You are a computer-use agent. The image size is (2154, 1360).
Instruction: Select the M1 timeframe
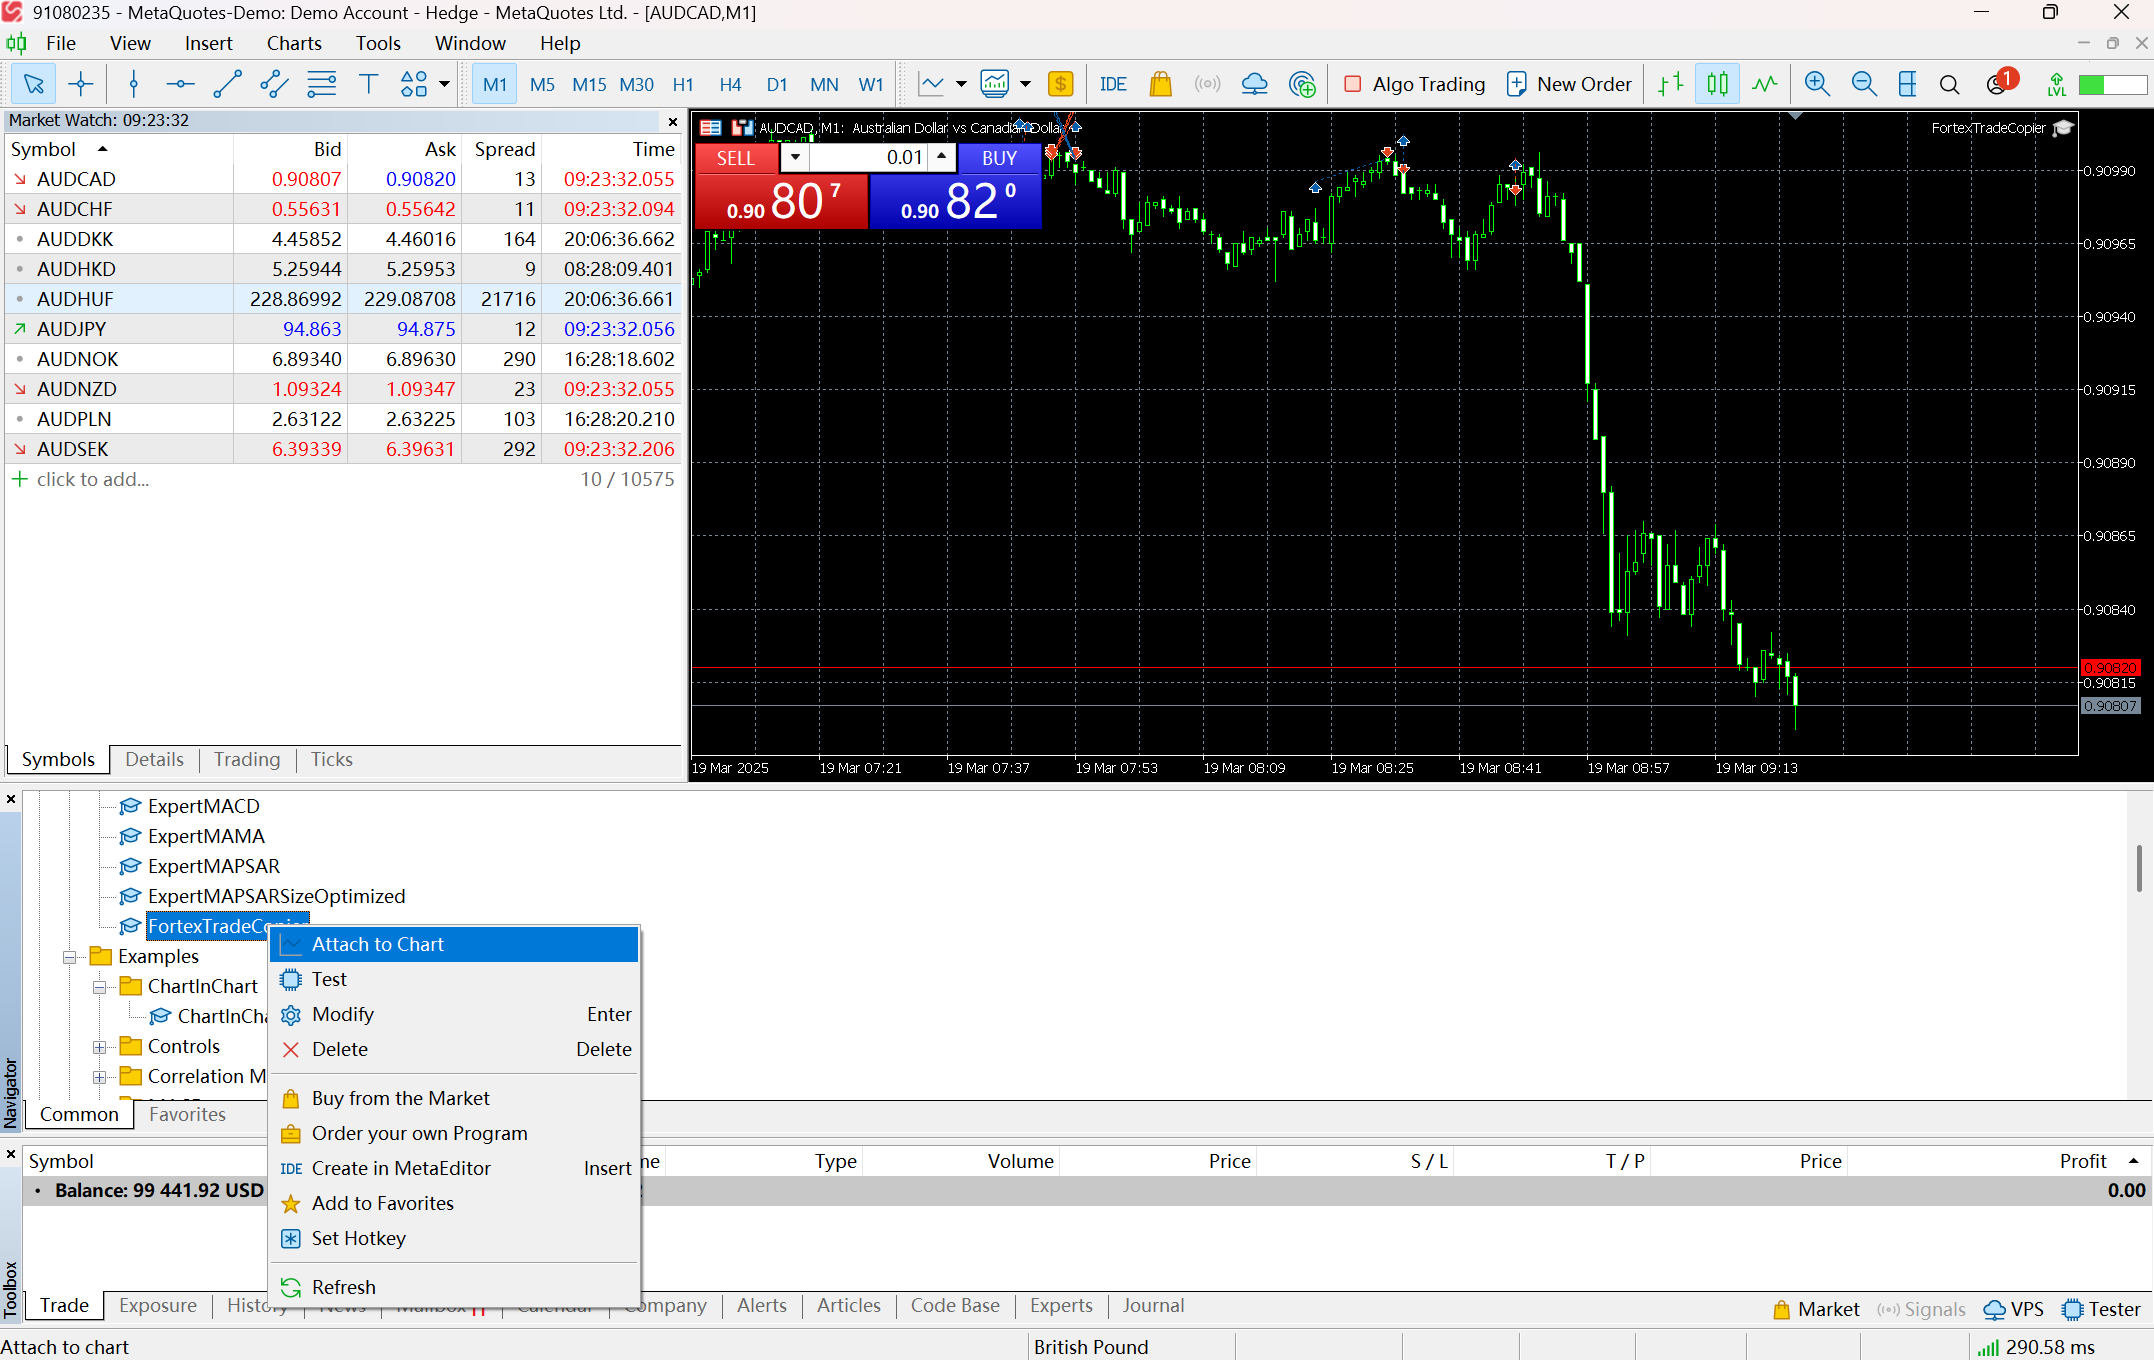click(x=495, y=84)
